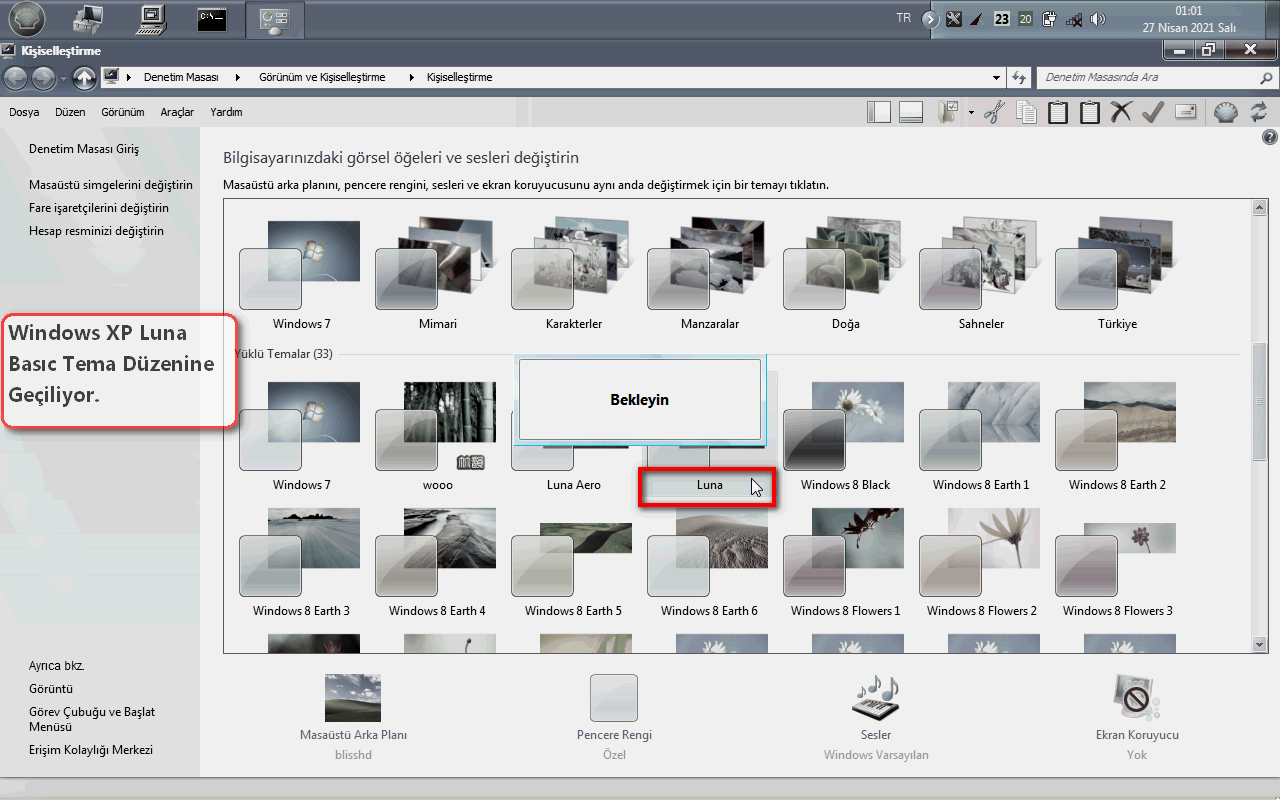Expand the arrow after Görünüm ve Kişiselleştirme
Screen dimensions: 1280x800
(410, 77)
